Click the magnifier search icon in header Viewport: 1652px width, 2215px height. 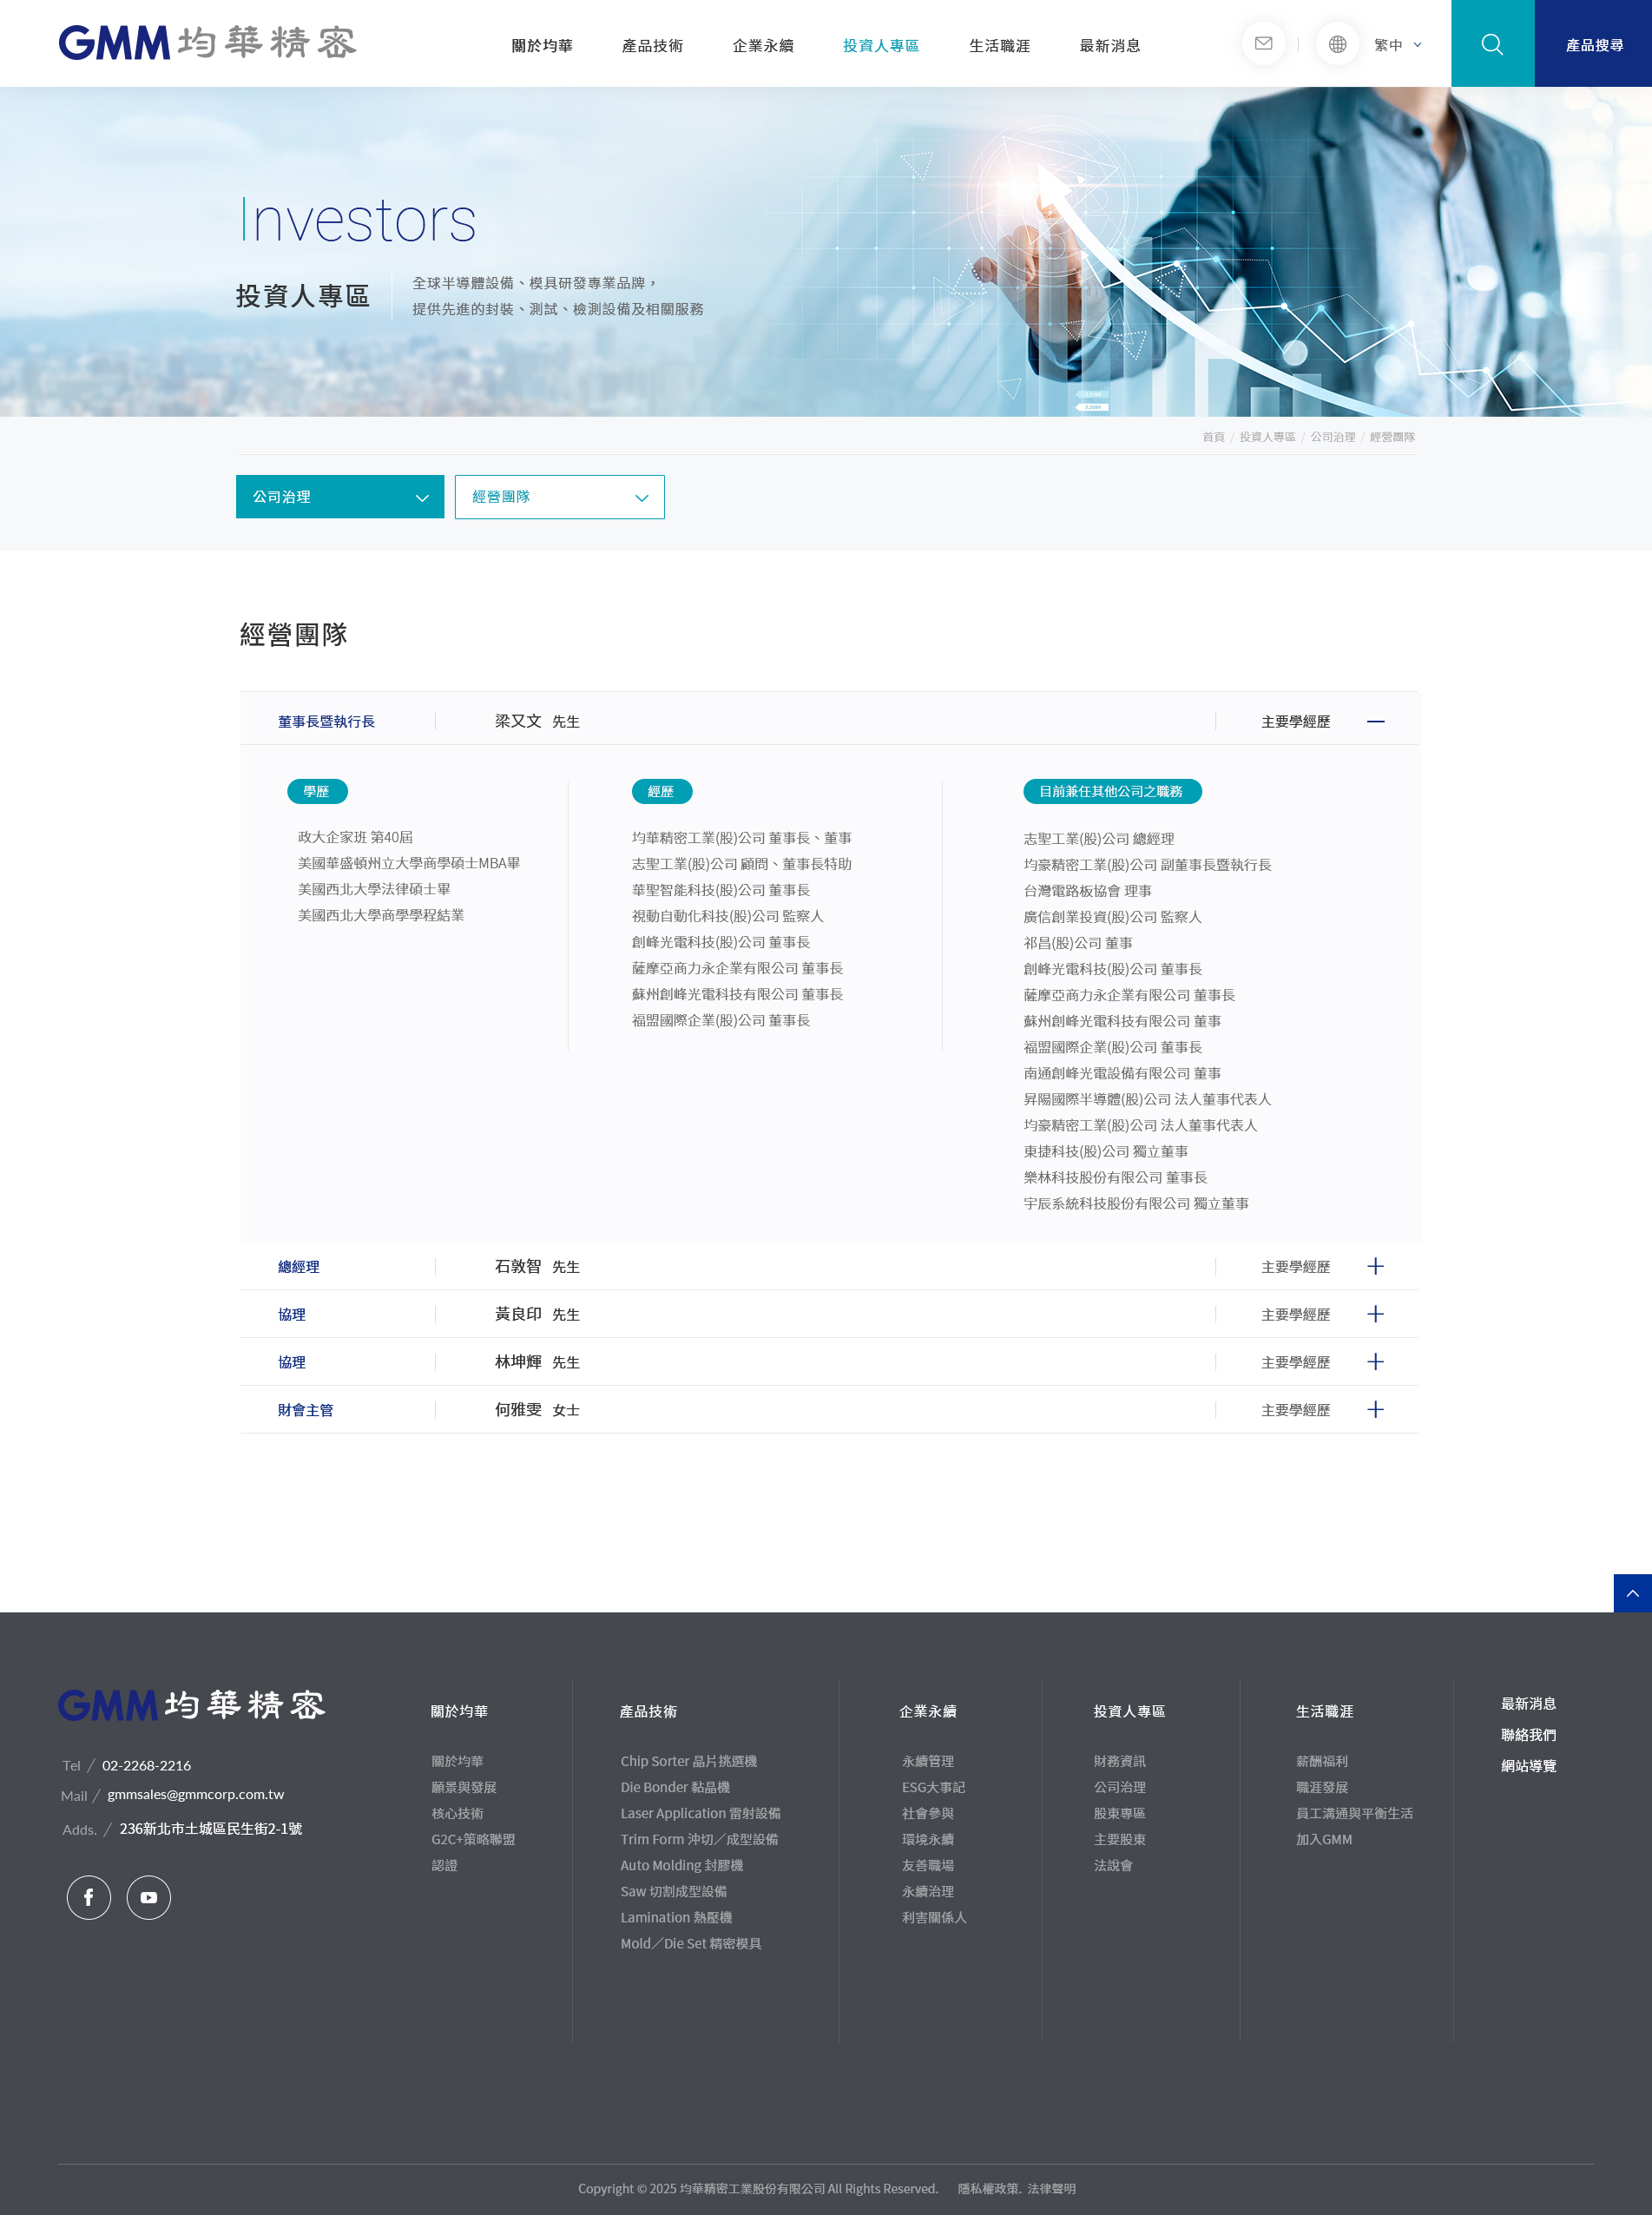(x=1492, y=44)
